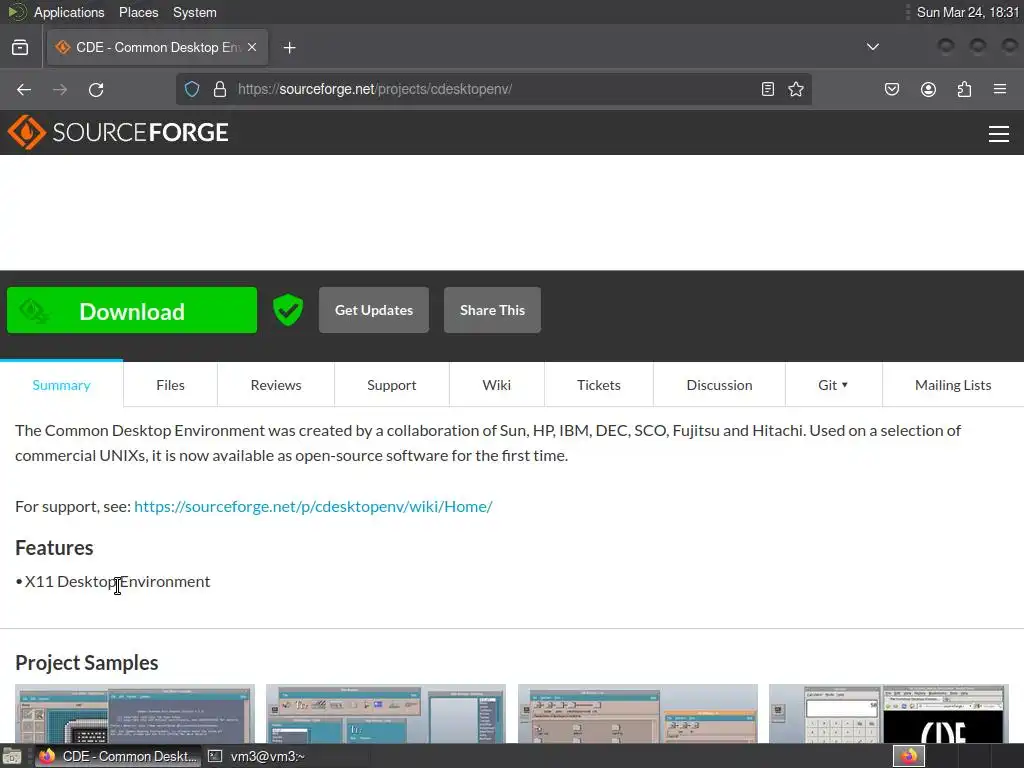
Task: Open the Applications menu in top panel
Action: pos(69,12)
